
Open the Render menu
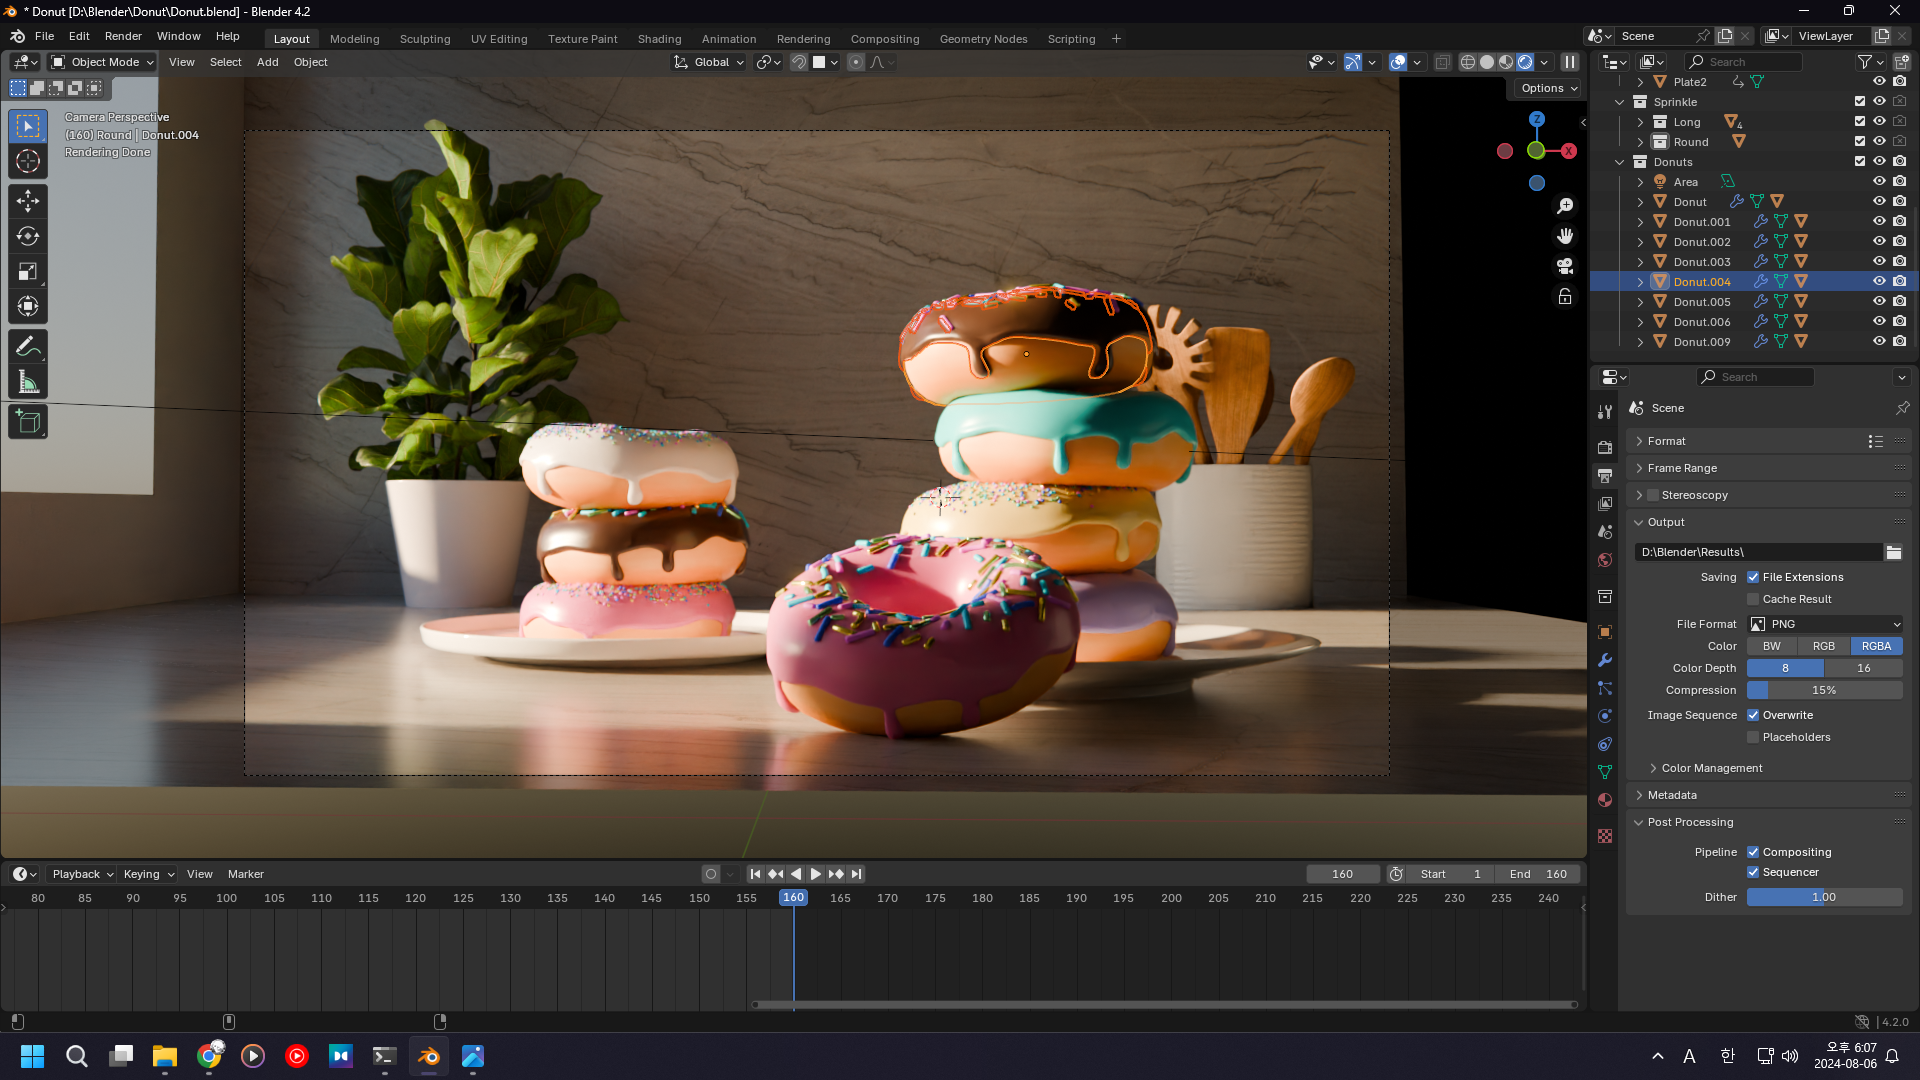point(123,36)
